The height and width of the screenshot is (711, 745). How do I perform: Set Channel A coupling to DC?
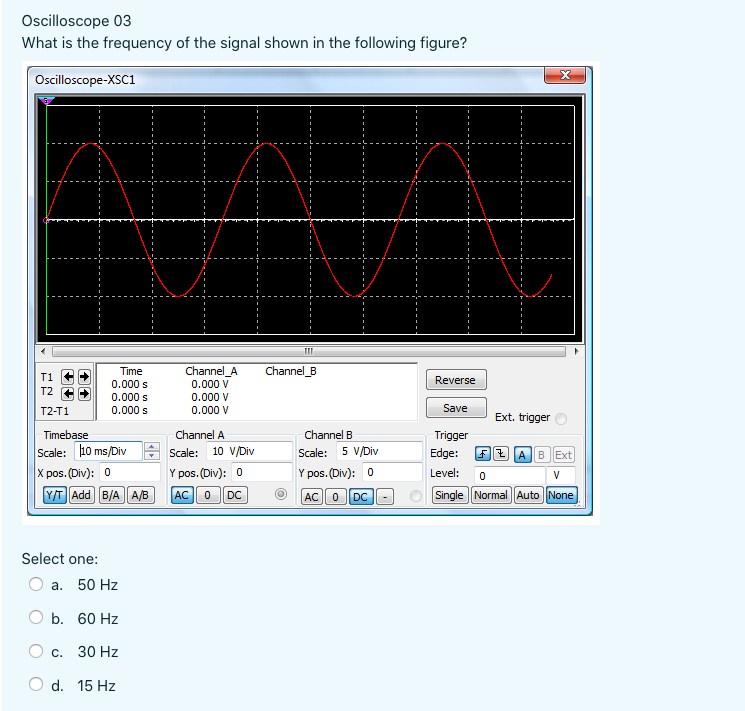pos(235,495)
